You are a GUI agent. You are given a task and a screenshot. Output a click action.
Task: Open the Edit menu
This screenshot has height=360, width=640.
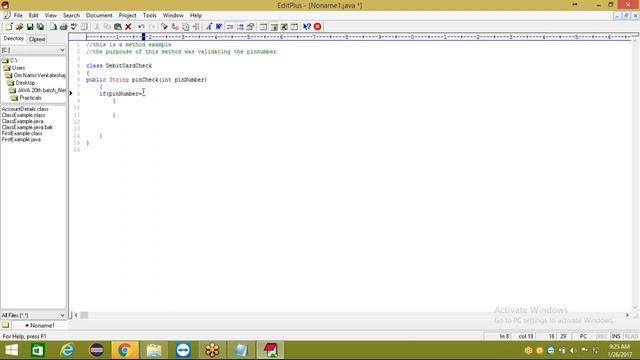pyautogui.click(x=33, y=16)
